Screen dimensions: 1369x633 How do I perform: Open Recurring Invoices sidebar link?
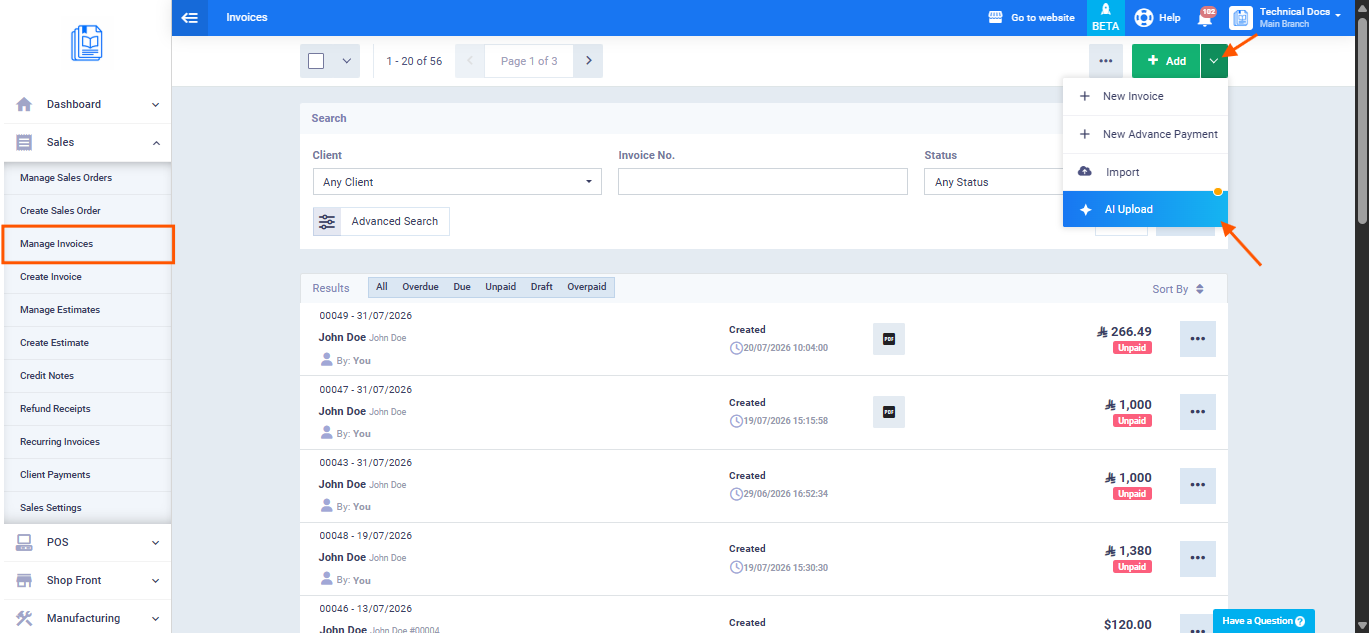86,442
